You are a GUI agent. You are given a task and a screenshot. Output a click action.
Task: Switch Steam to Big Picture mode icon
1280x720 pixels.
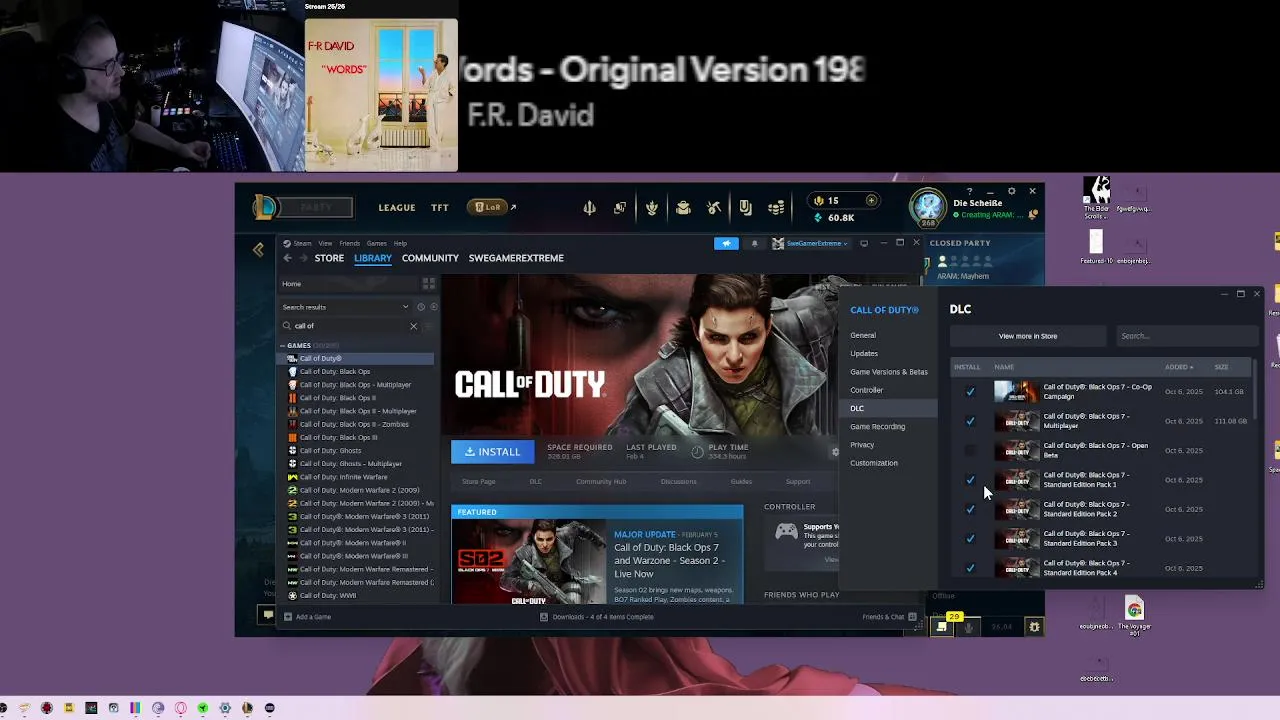pyautogui.click(x=864, y=243)
